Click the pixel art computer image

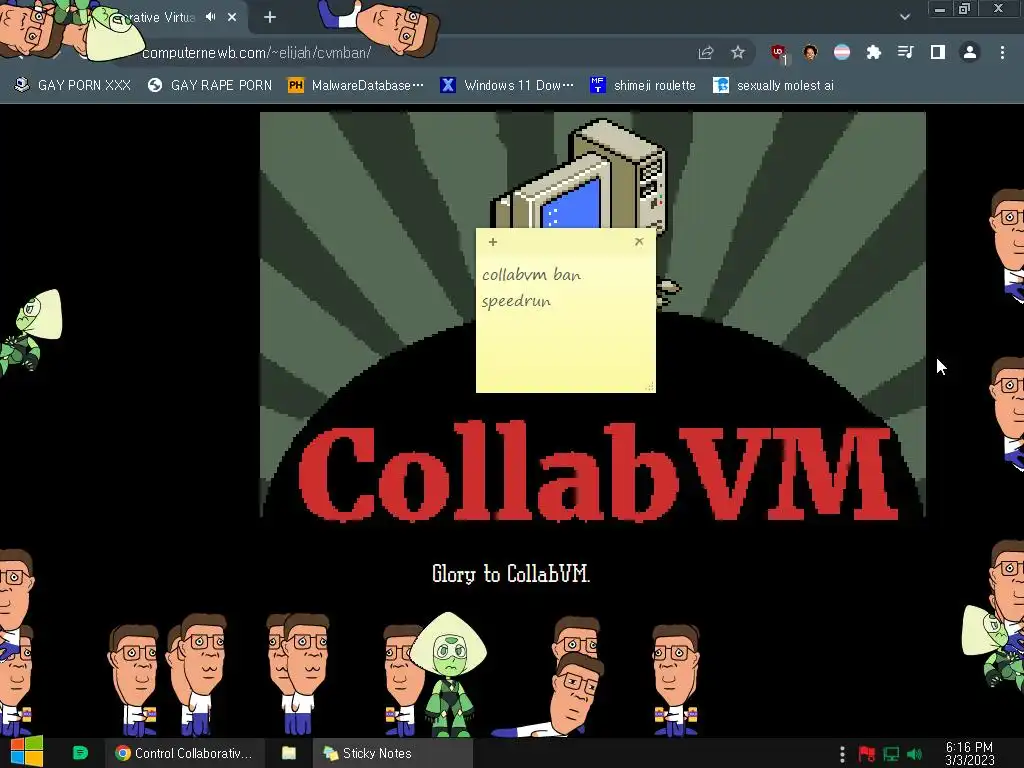pos(580,175)
